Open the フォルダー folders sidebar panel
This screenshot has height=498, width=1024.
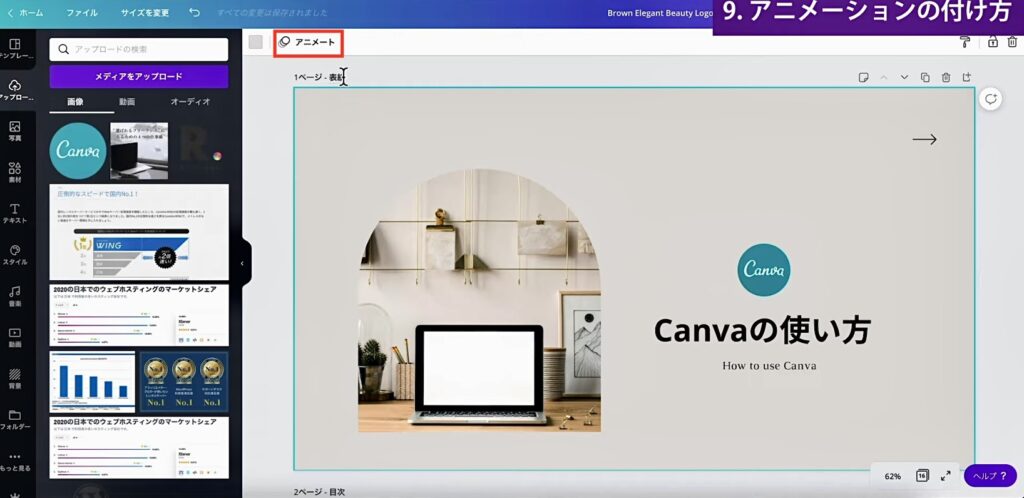tap(14, 420)
